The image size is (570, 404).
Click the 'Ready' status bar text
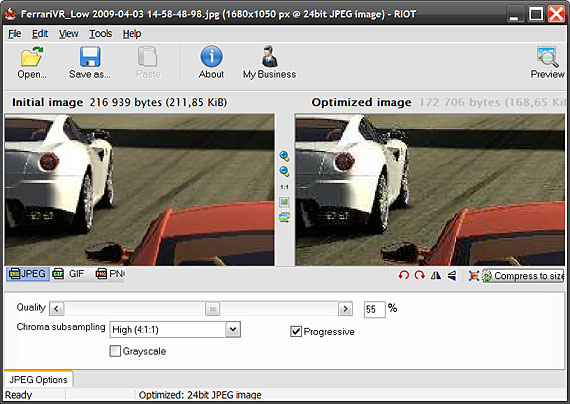19,395
